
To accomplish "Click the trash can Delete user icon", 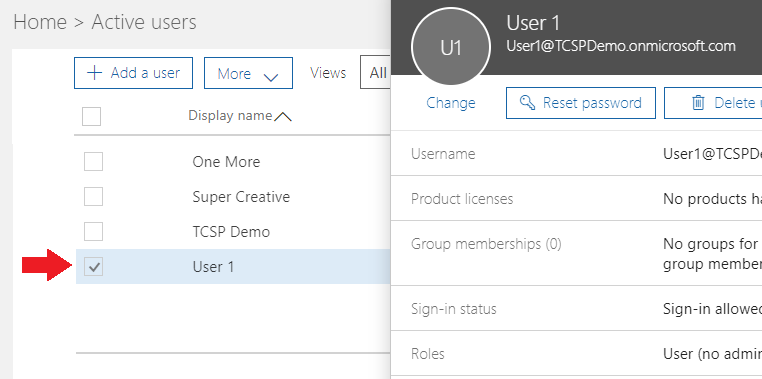I will pyautogui.click(x=698, y=103).
